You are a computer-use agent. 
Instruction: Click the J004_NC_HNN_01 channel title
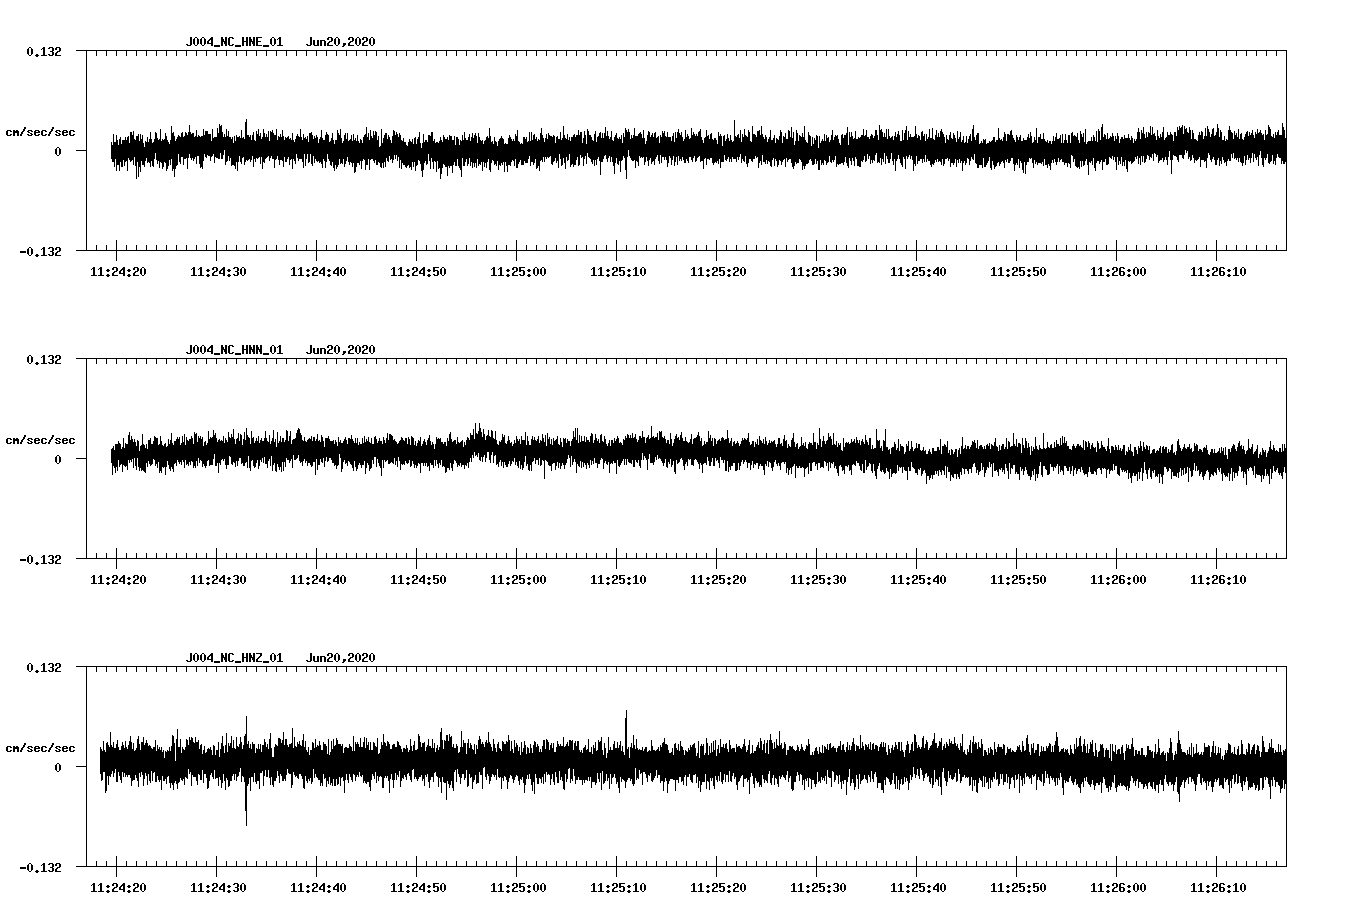[234, 350]
